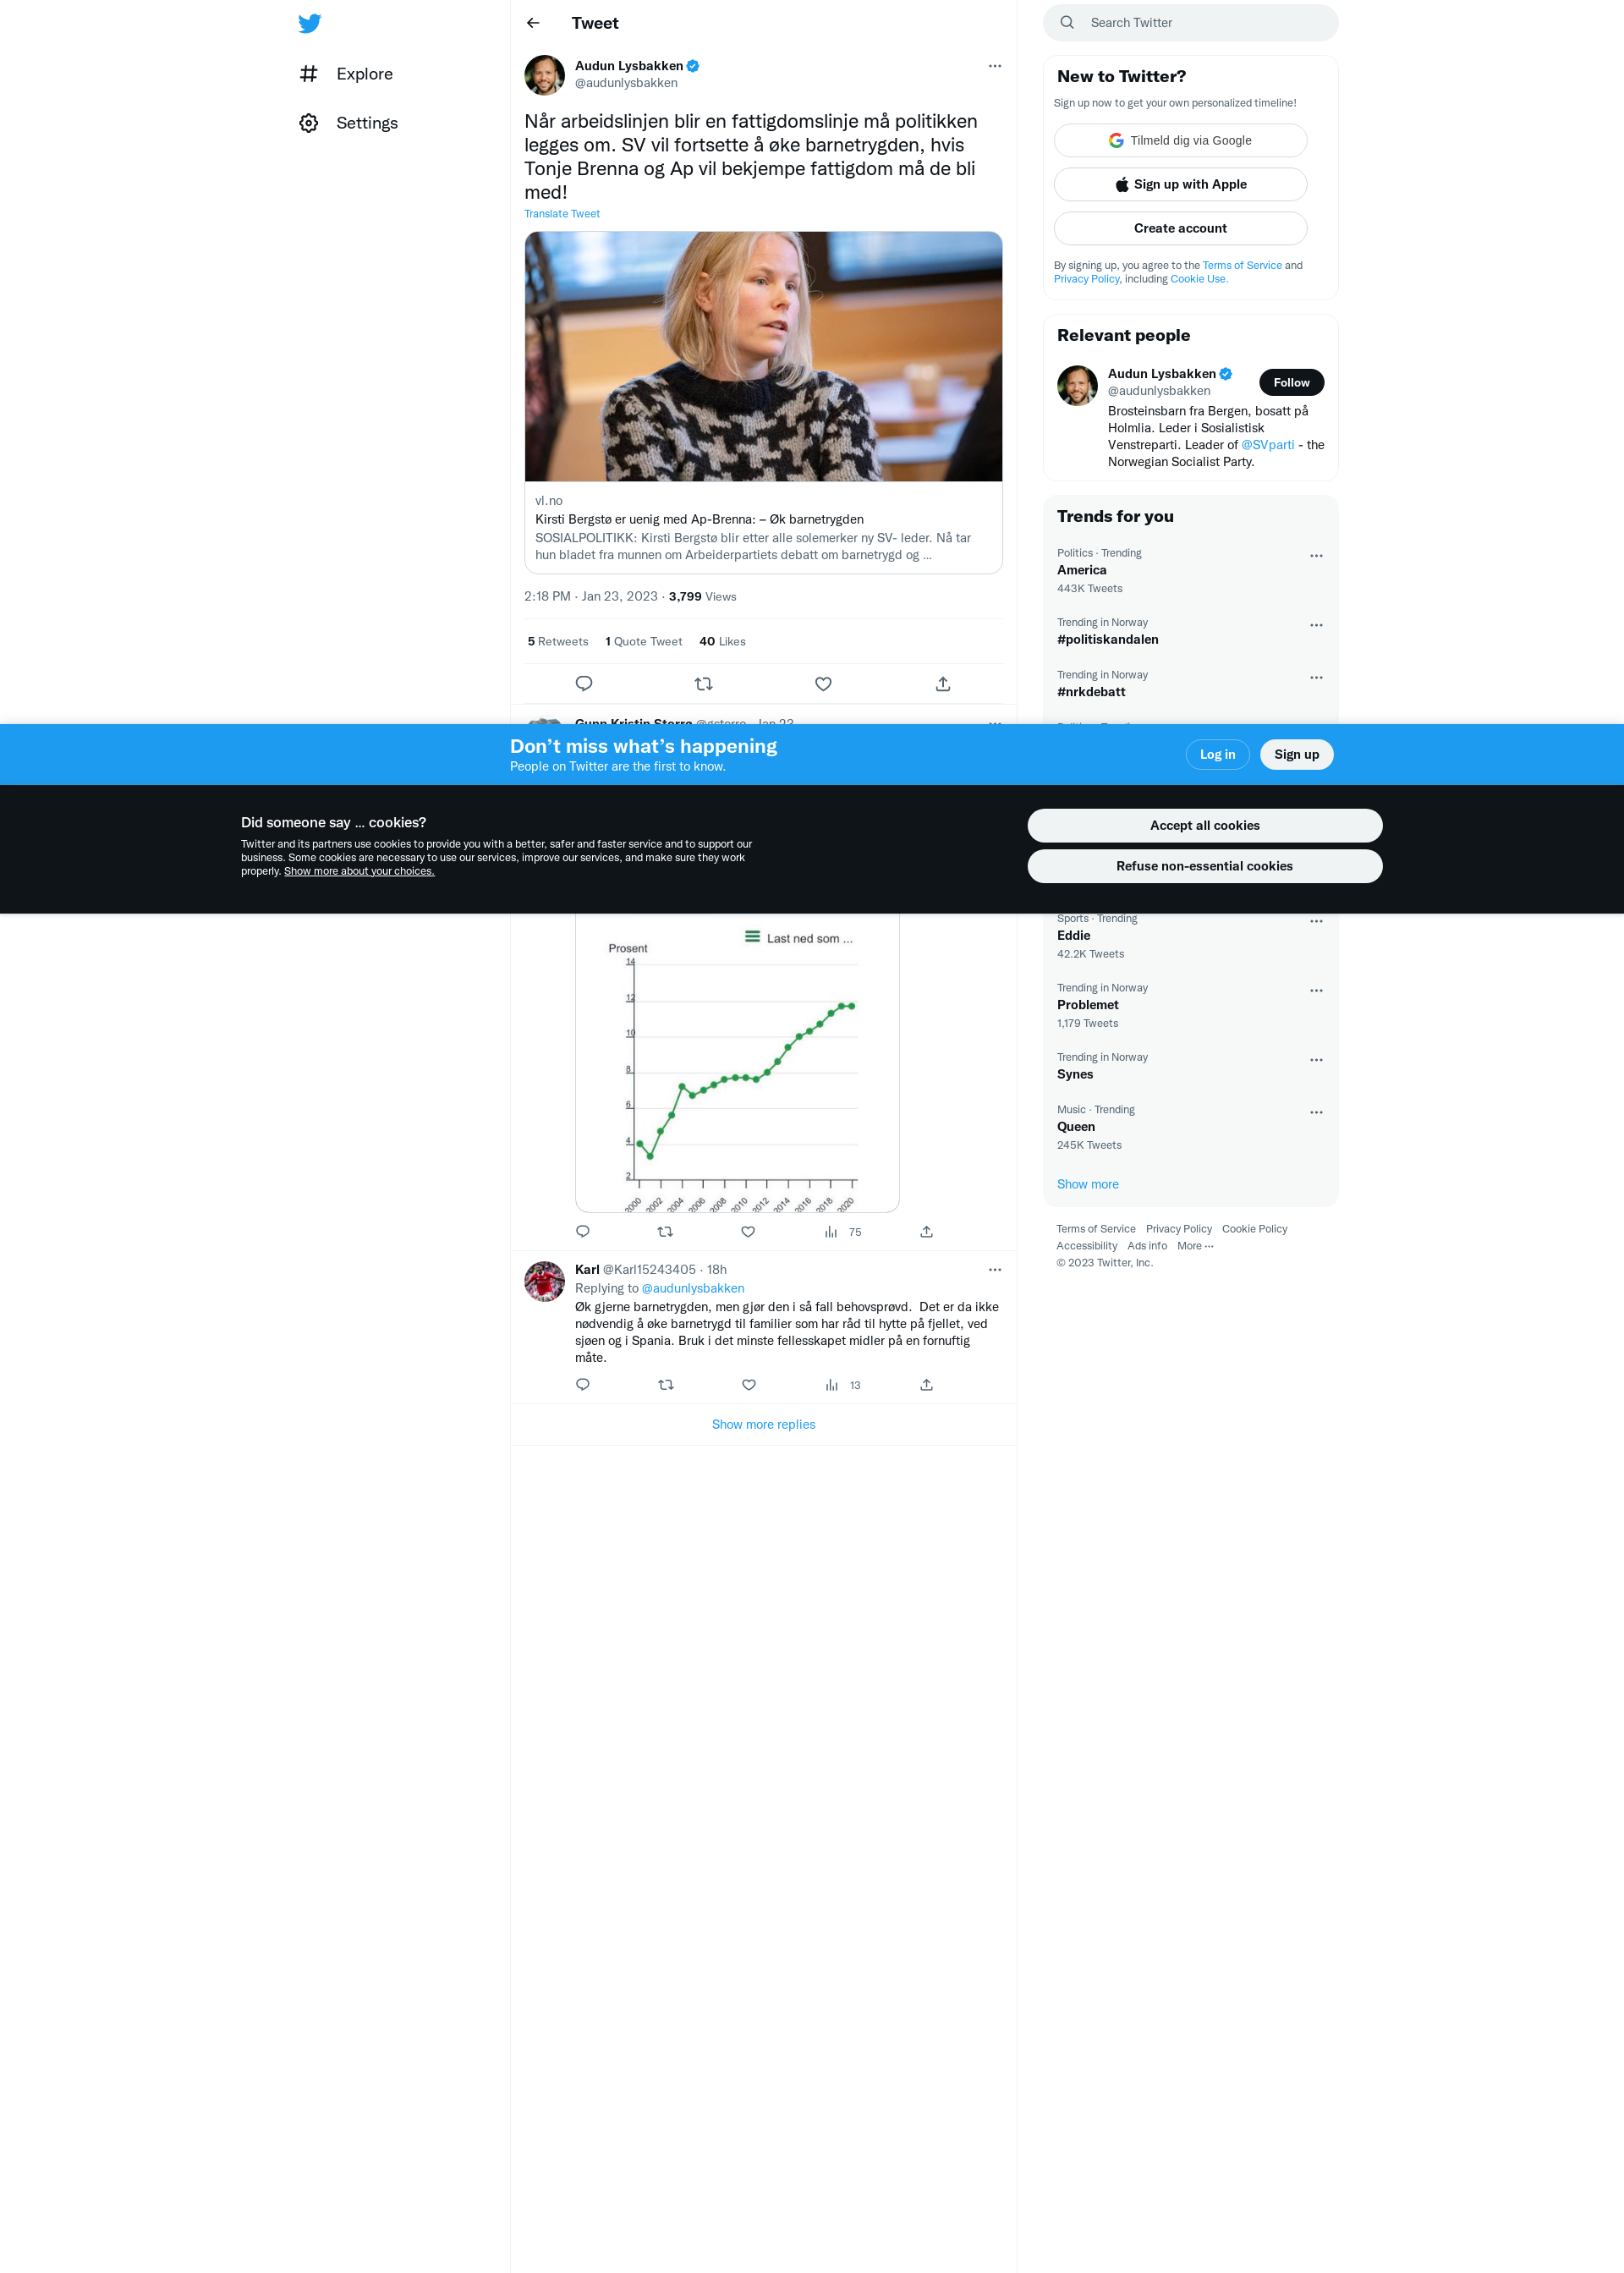Like Karl's reply with heart icon

tap(749, 1385)
